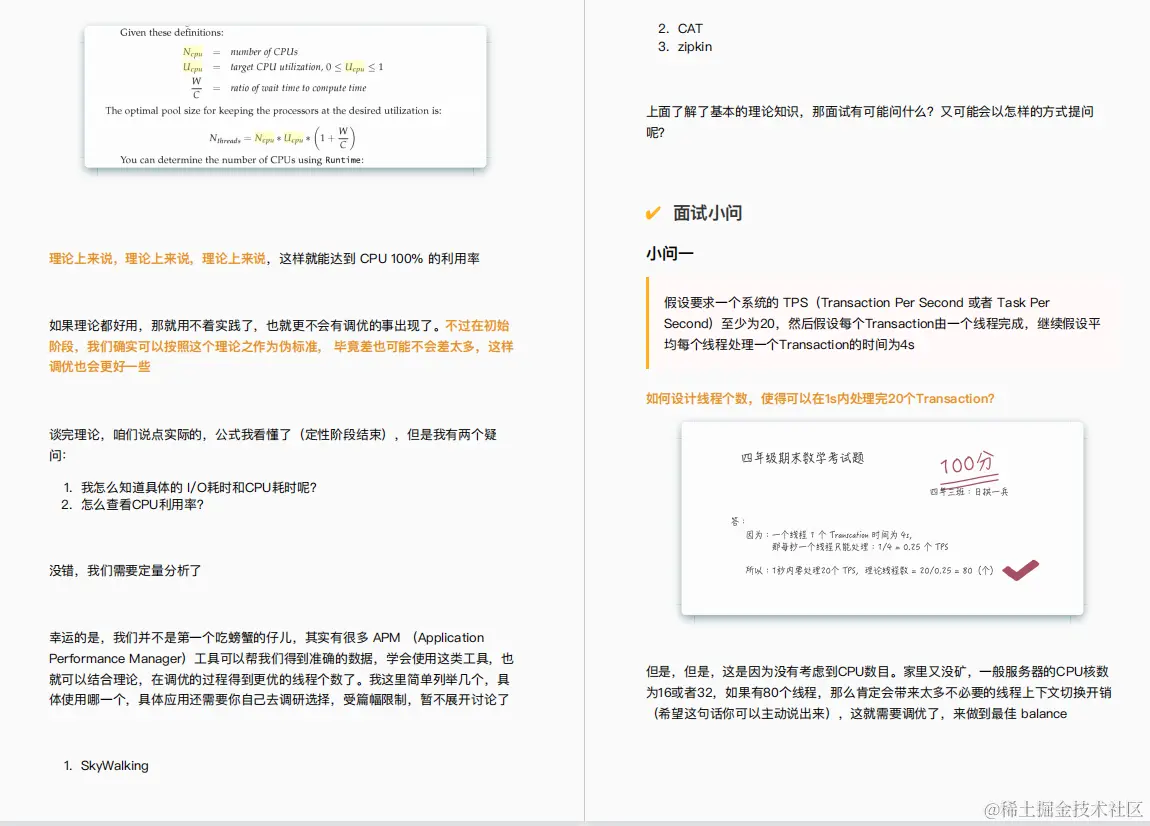This screenshot has width=1150, height=826.
Task: Click the CAT entry in the numbered list
Action: (690, 28)
